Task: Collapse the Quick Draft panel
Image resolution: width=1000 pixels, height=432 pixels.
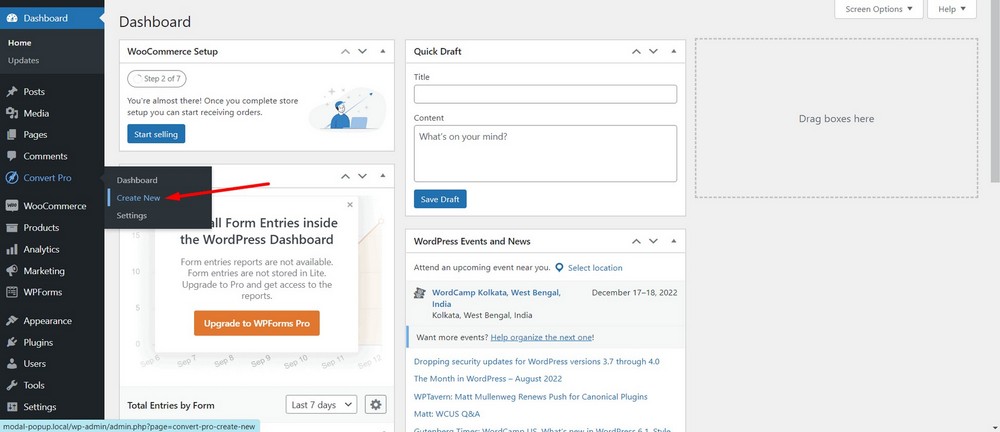Action: click(673, 52)
